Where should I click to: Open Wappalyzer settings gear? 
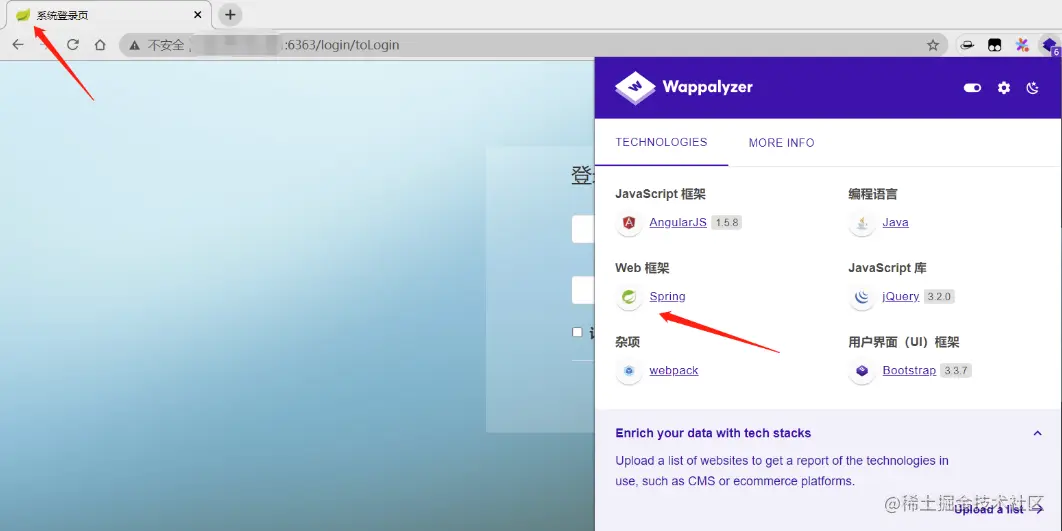1004,87
